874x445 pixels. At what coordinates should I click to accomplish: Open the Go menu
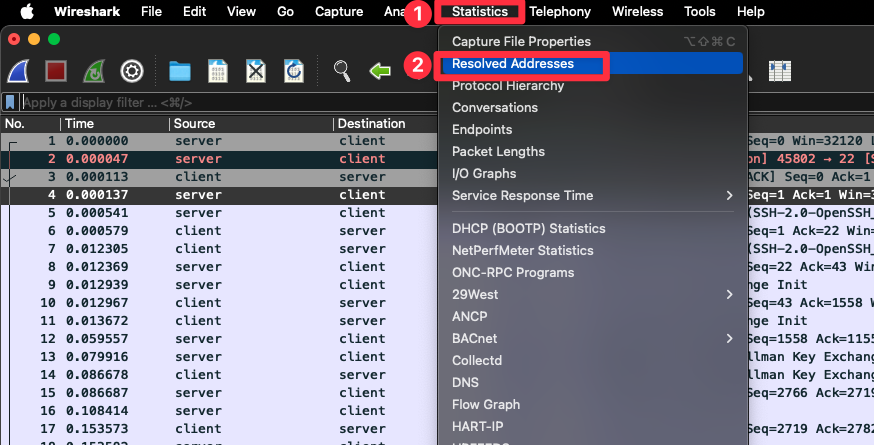click(285, 12)
